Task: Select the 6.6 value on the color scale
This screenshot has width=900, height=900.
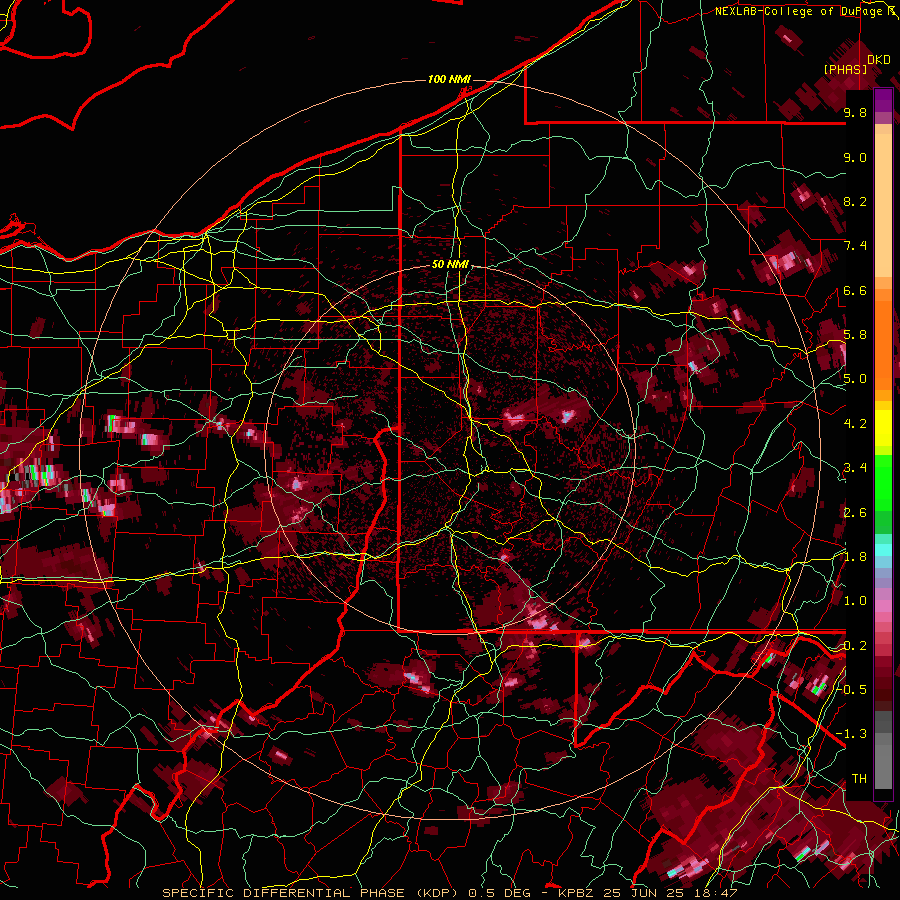Action: [x=855, y=290]
